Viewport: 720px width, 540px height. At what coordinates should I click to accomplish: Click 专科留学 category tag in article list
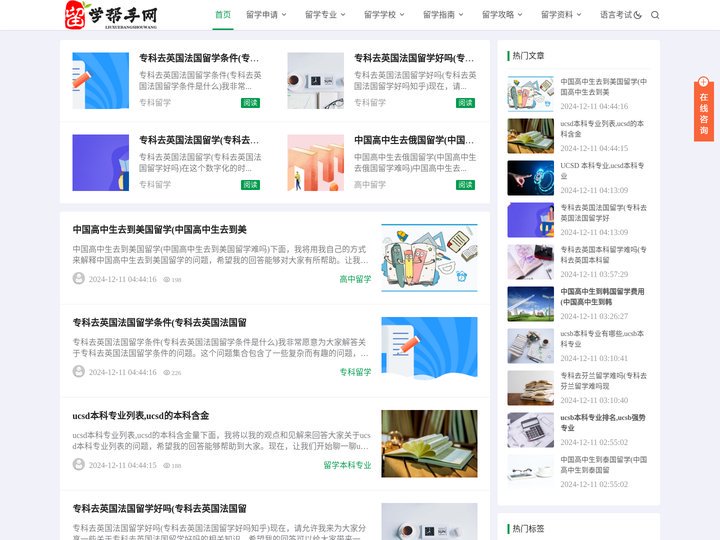[355, 372]
